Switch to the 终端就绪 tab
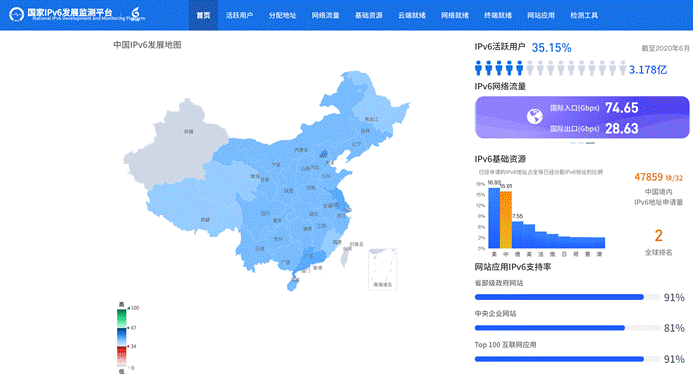The width and height of the screenshot is (693, 383). [498, 15]
